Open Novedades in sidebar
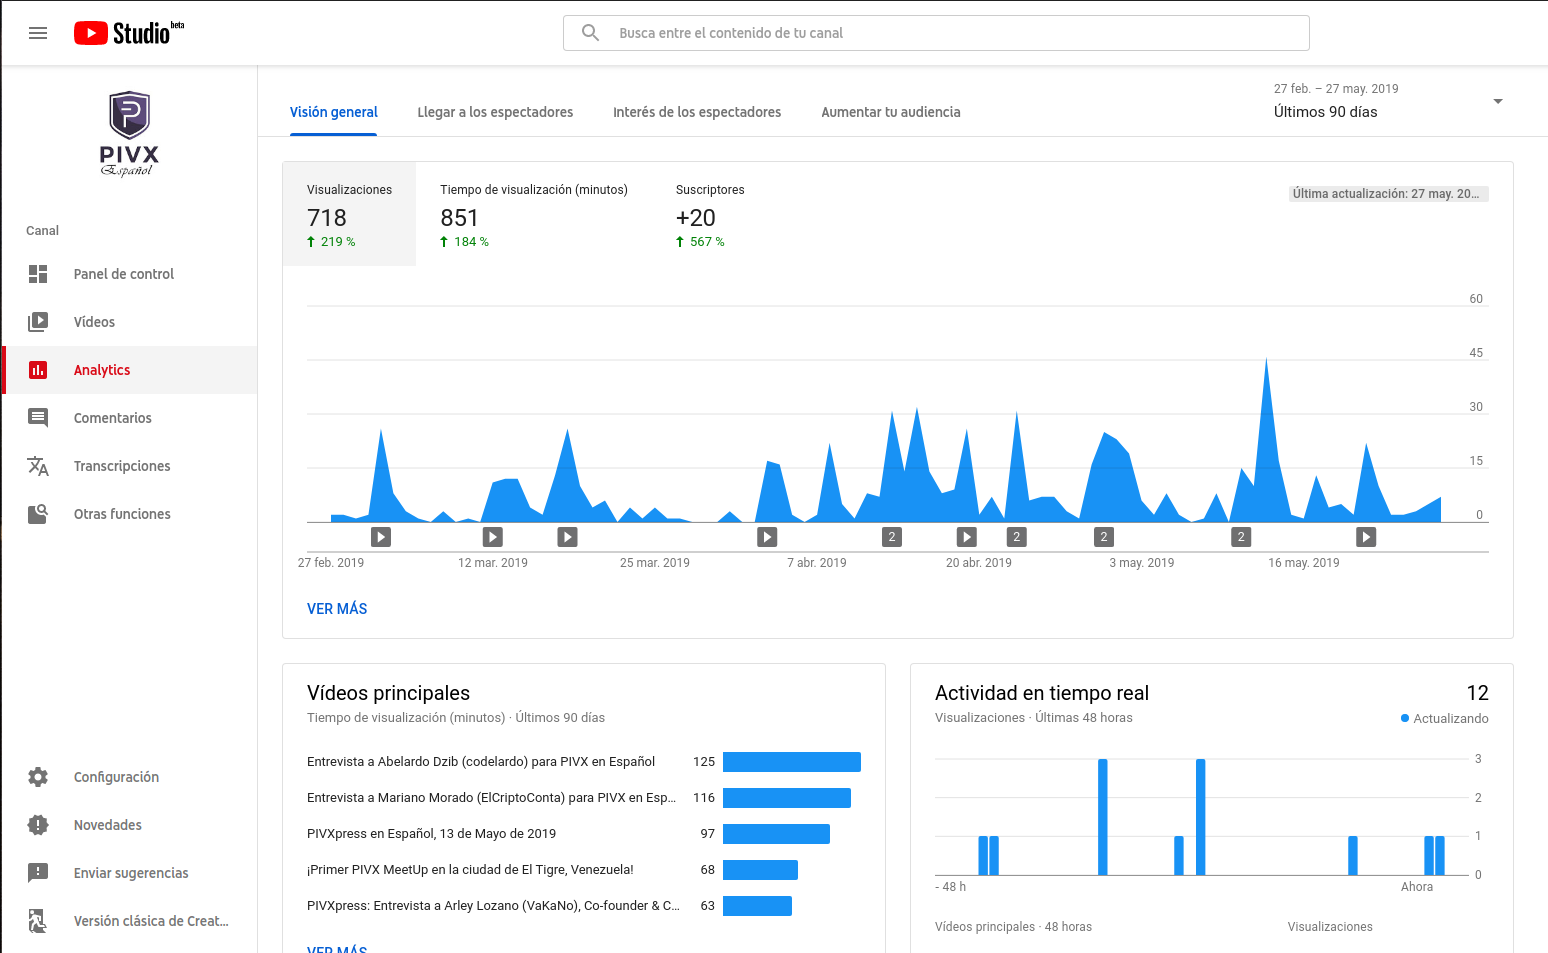Screen dimensions: 1548x953 [108, 825]
